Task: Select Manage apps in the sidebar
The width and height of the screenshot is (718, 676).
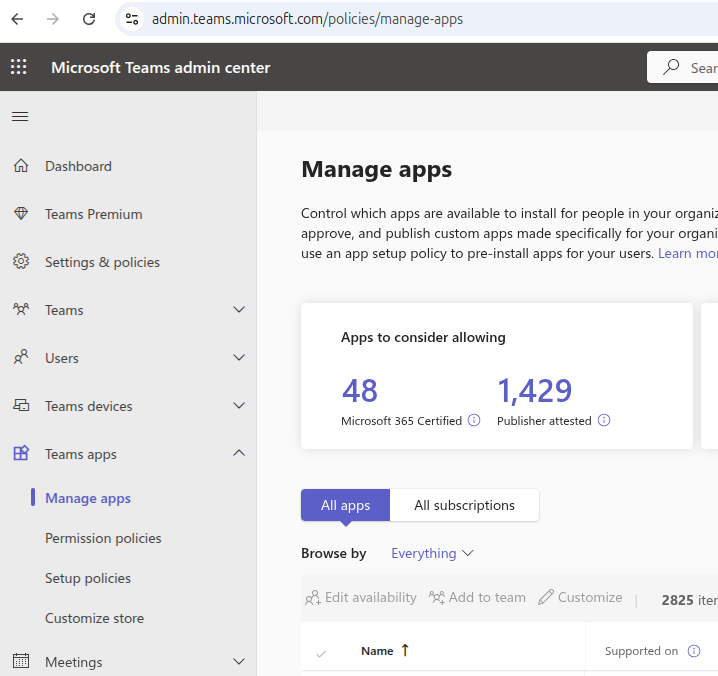Action: (x=88, y=498)
